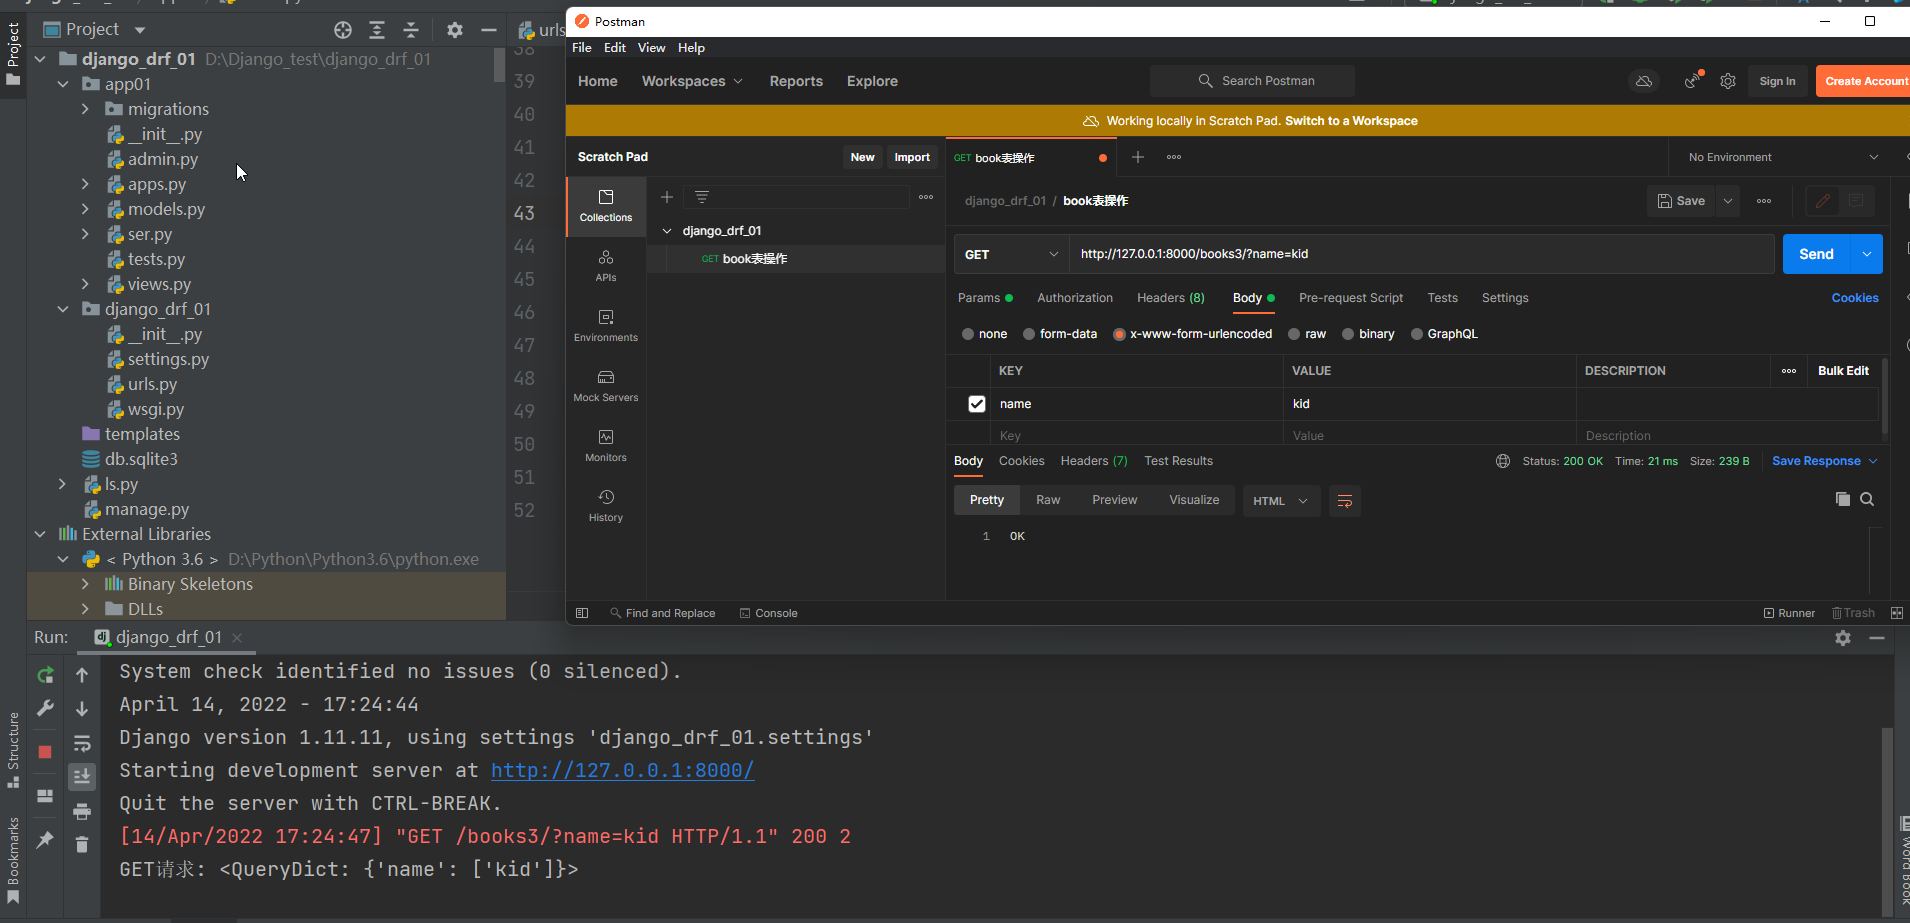1910x923 pixels.
Task: Click the Create Account button
Action: pos(1864,81)
